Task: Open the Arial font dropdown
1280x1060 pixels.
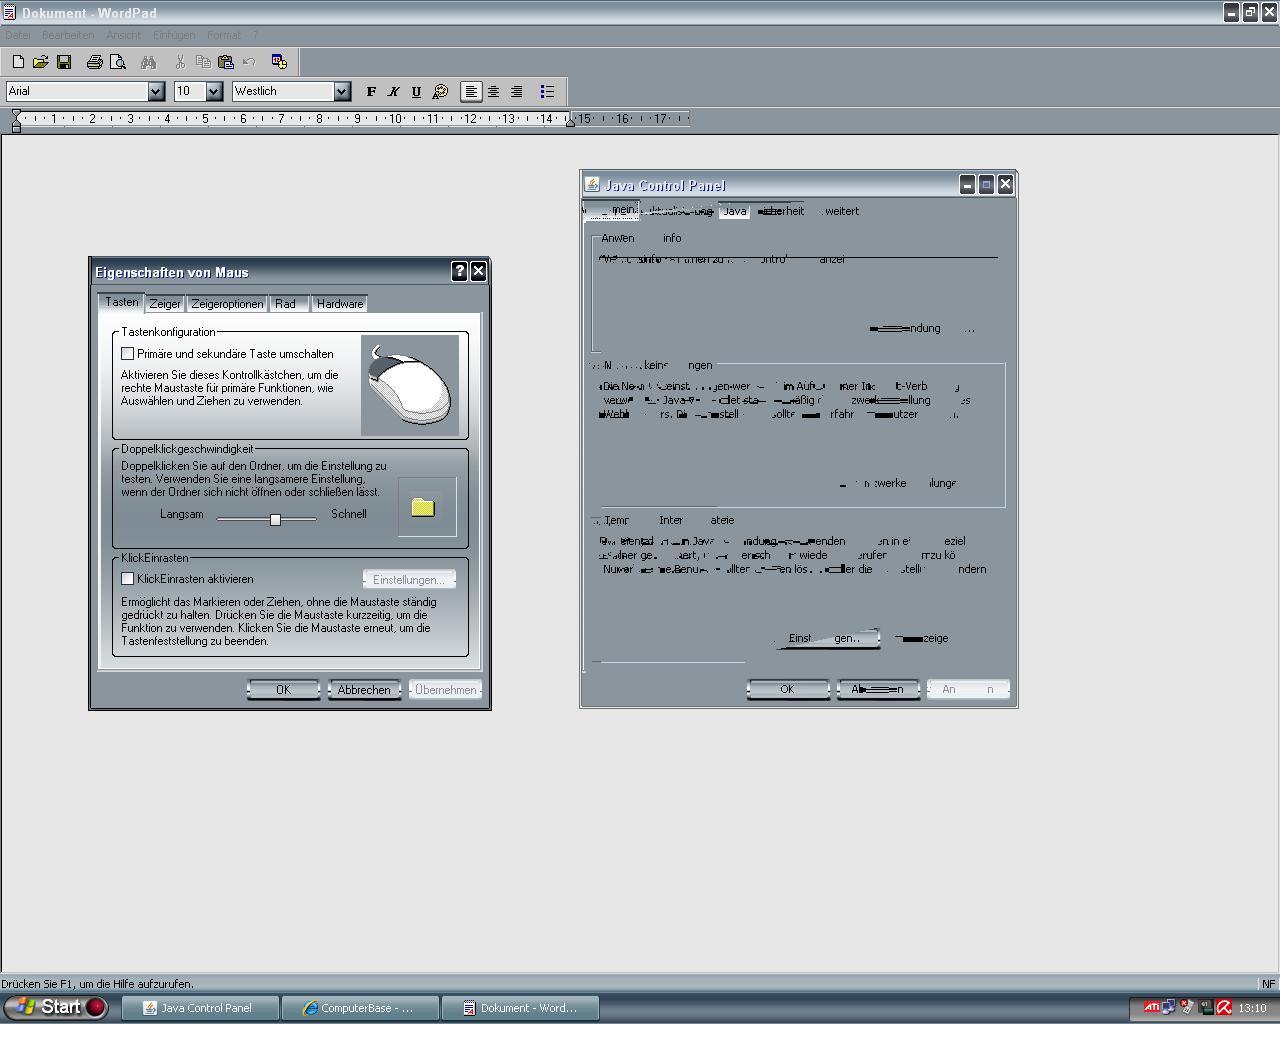Action: tap(156, 91)
